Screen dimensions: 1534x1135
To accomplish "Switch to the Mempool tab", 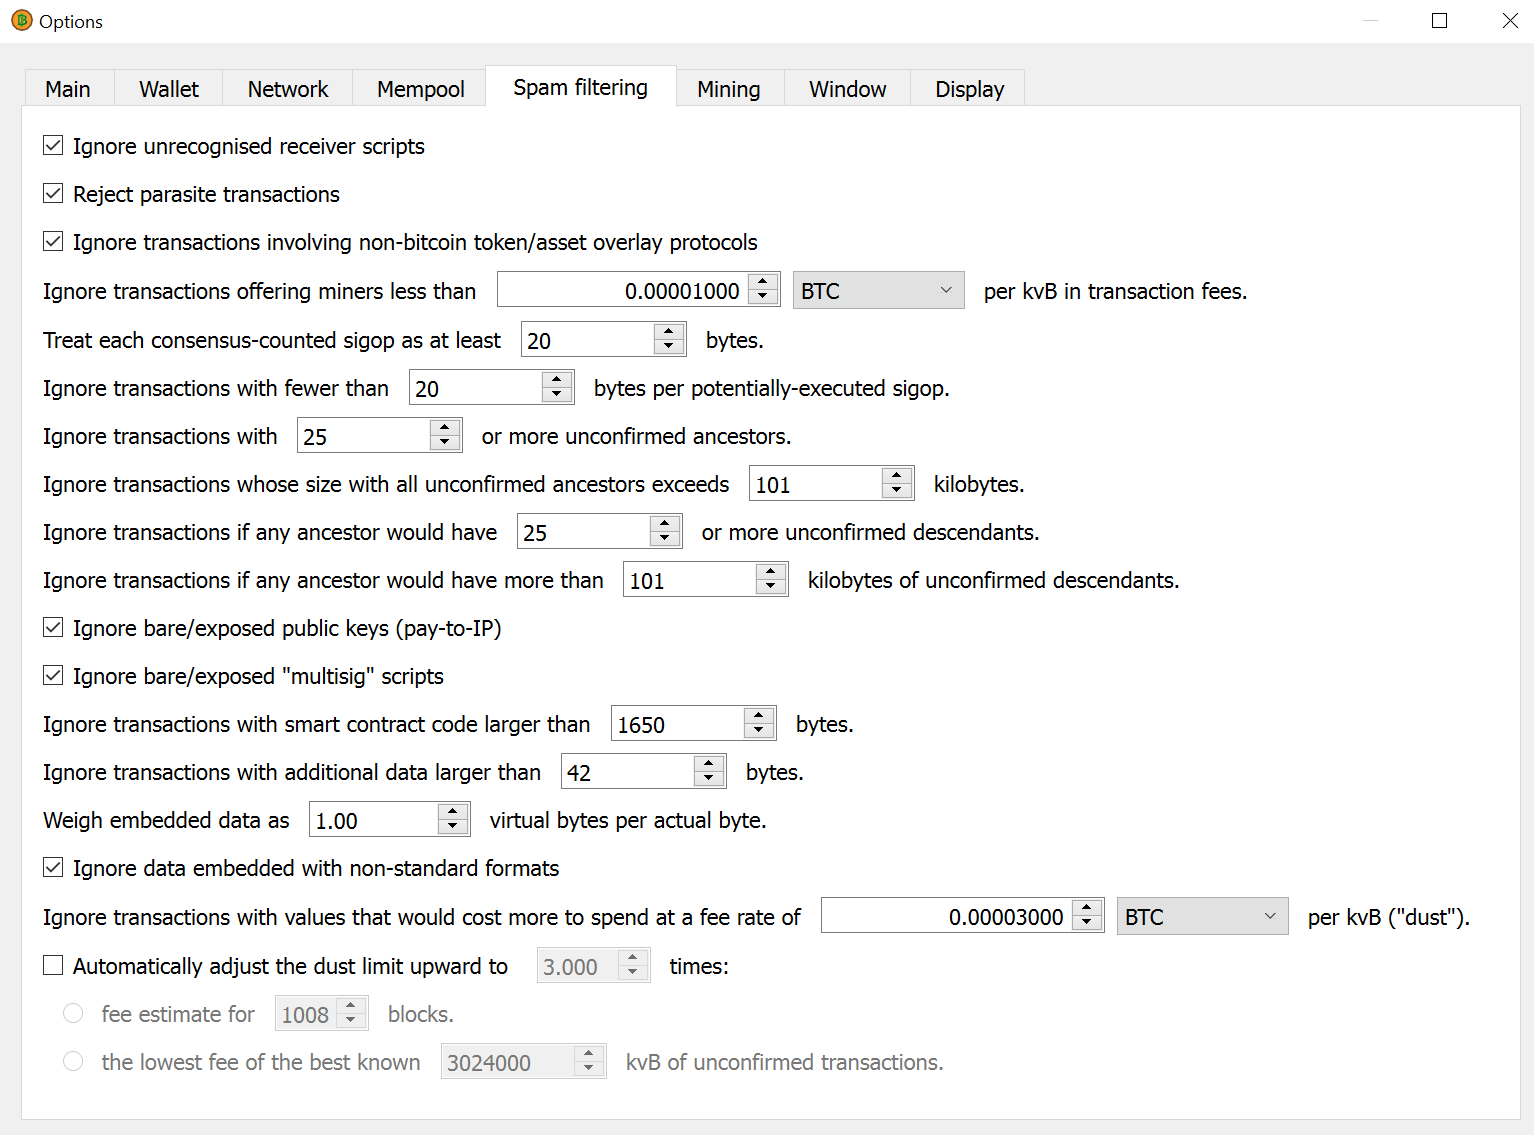I will click(420, 89).
